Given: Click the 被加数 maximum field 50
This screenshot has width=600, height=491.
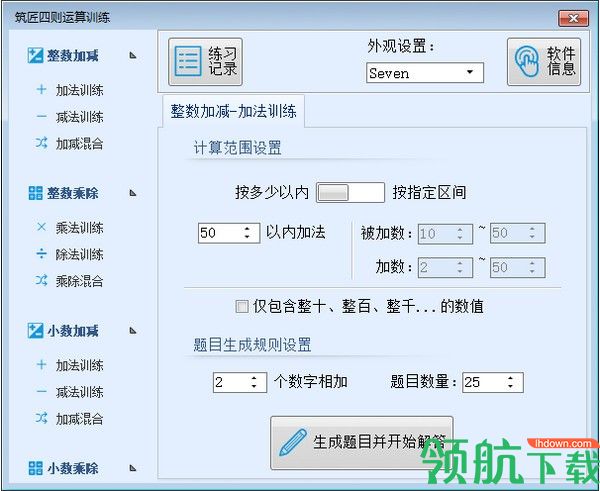Looking at the screenshot, I should point(517,233).
